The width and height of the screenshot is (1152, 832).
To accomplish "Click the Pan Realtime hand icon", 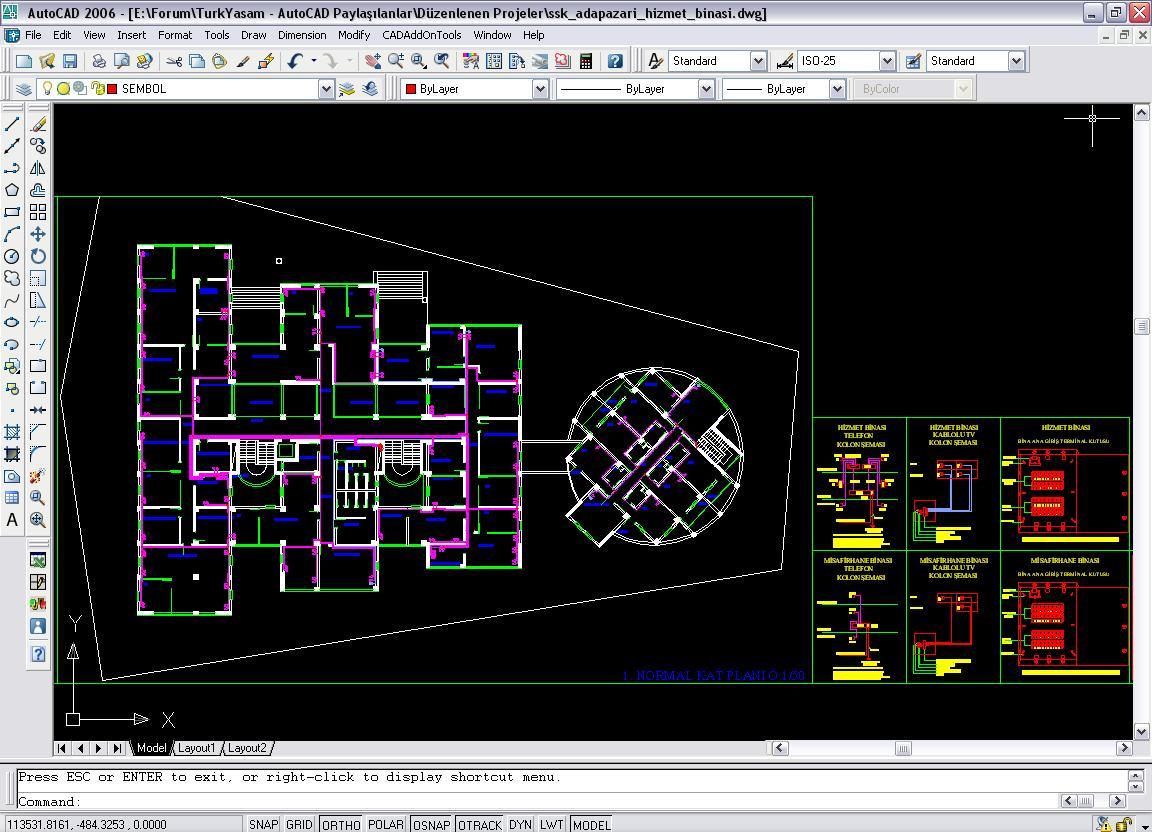I will tap(372, 61).
